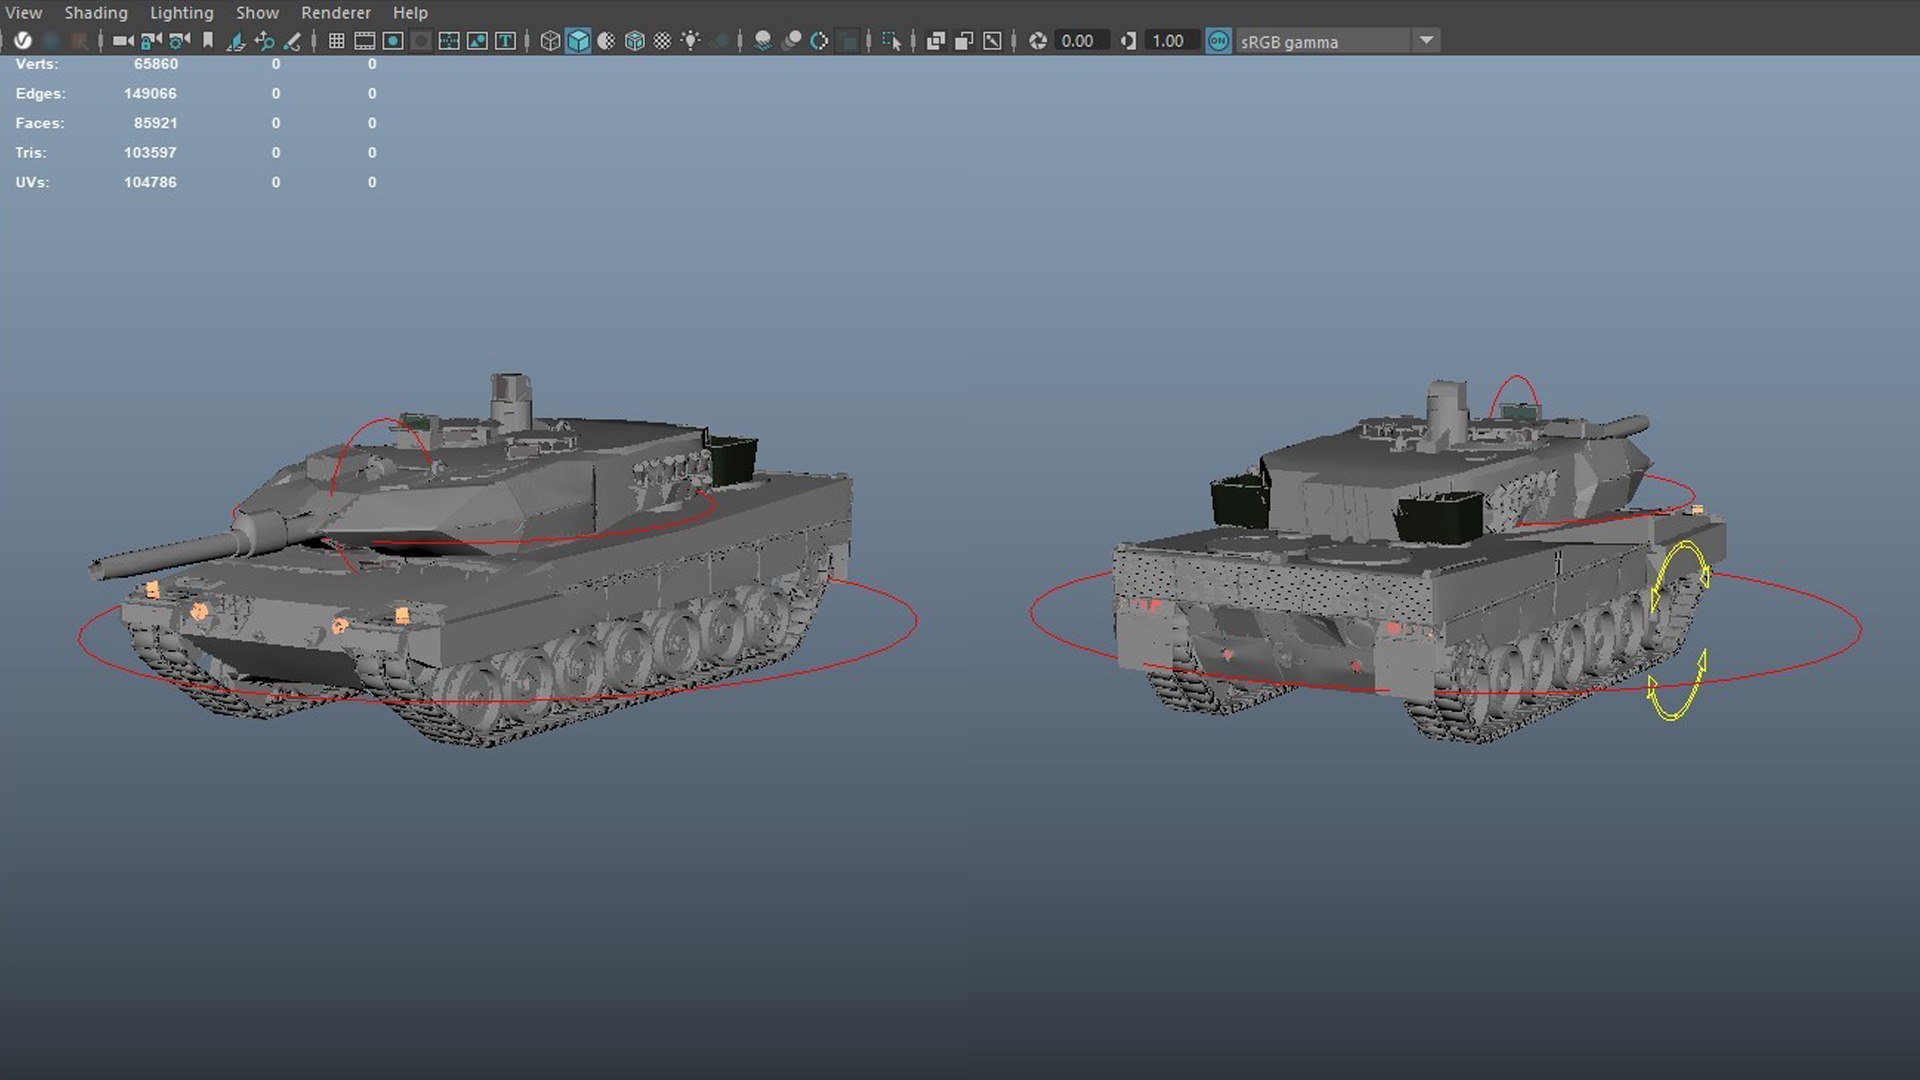Click the Exposure aperture icon

[1038, 41]
